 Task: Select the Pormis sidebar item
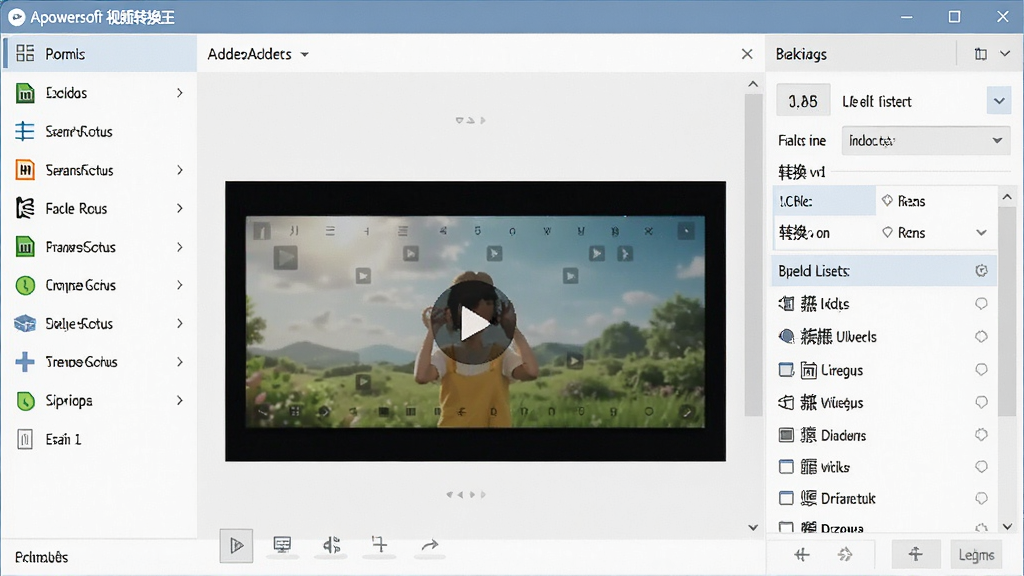coord(99,54)
